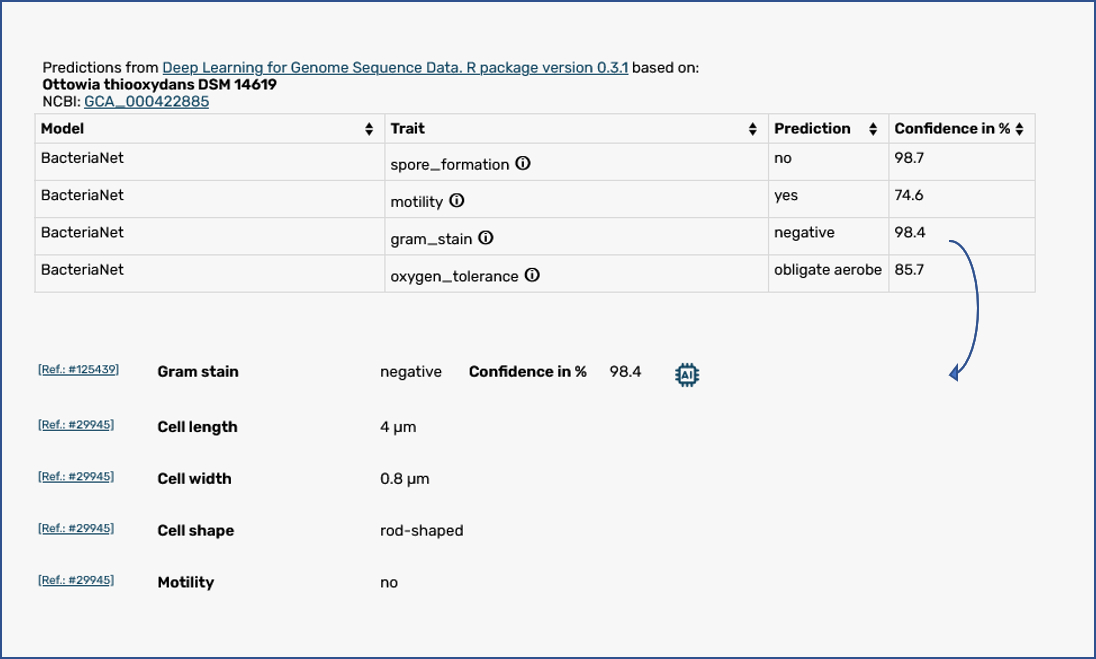This screenshot has height=659, width=1096.
Task: Open reference #29945 beside Cell width
Action: click(76, 476)
